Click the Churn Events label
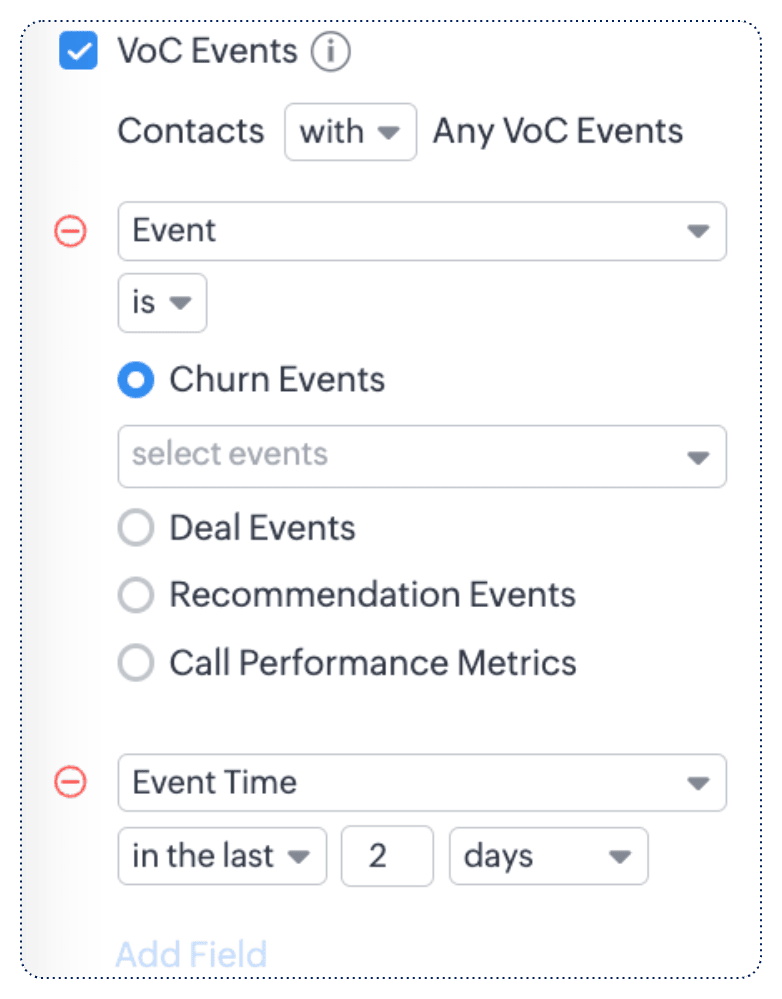The image size is (782, 999). click(x=277, y=380)
